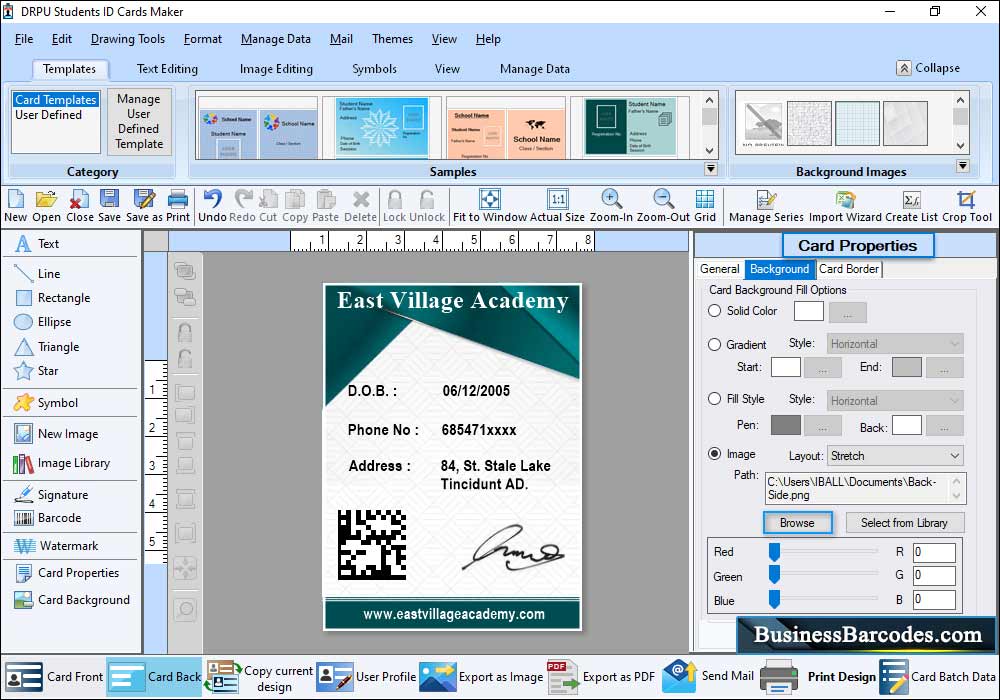Switch to the Symbols ribbon tab
Image resolution: width=1000 pixels, height=700 pixels.
pos(374,69)
